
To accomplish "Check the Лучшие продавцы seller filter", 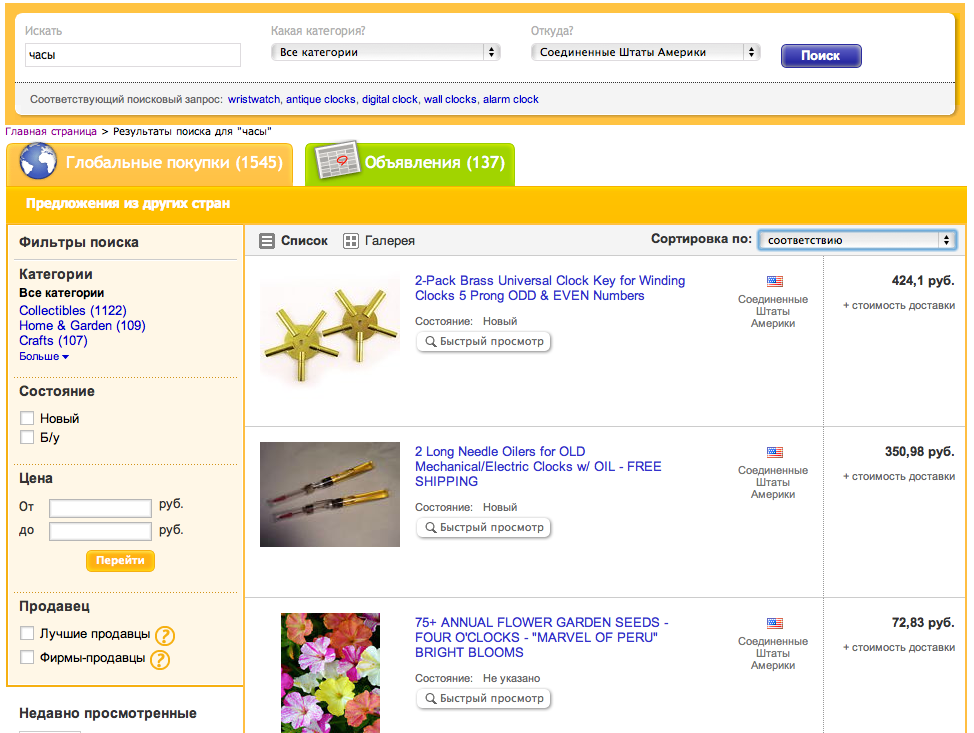I will coord(27,634).
